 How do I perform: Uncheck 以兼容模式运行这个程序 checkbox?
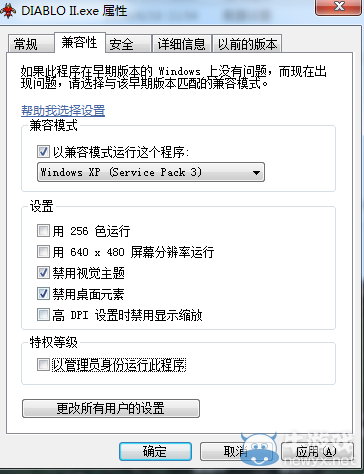click(x=43, y=152)
